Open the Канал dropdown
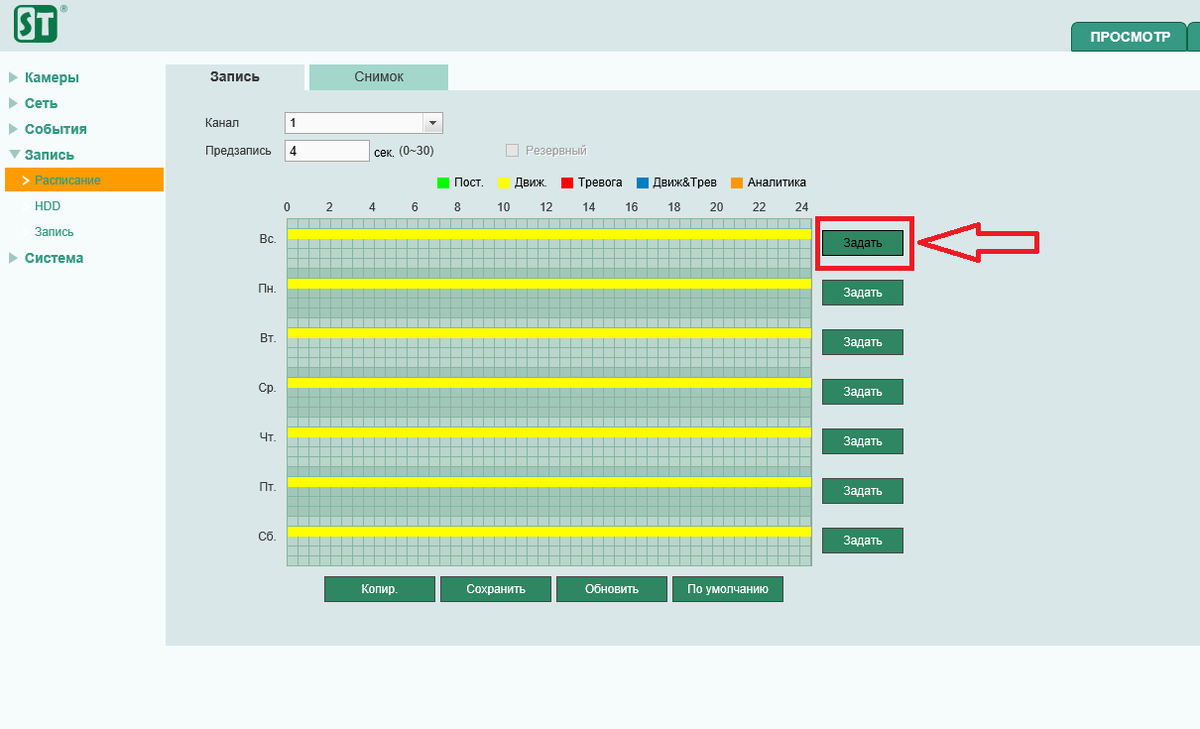 pyautogui.click(x=363, y=122)
